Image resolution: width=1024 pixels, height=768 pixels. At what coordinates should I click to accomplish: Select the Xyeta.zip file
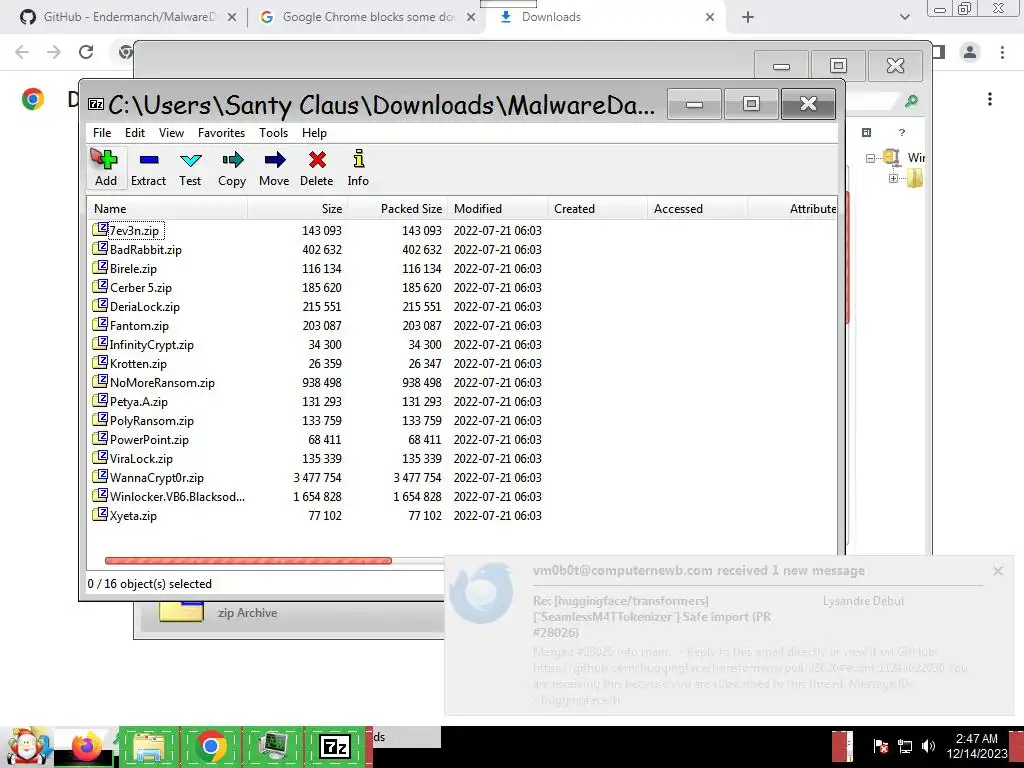(133, 515)
